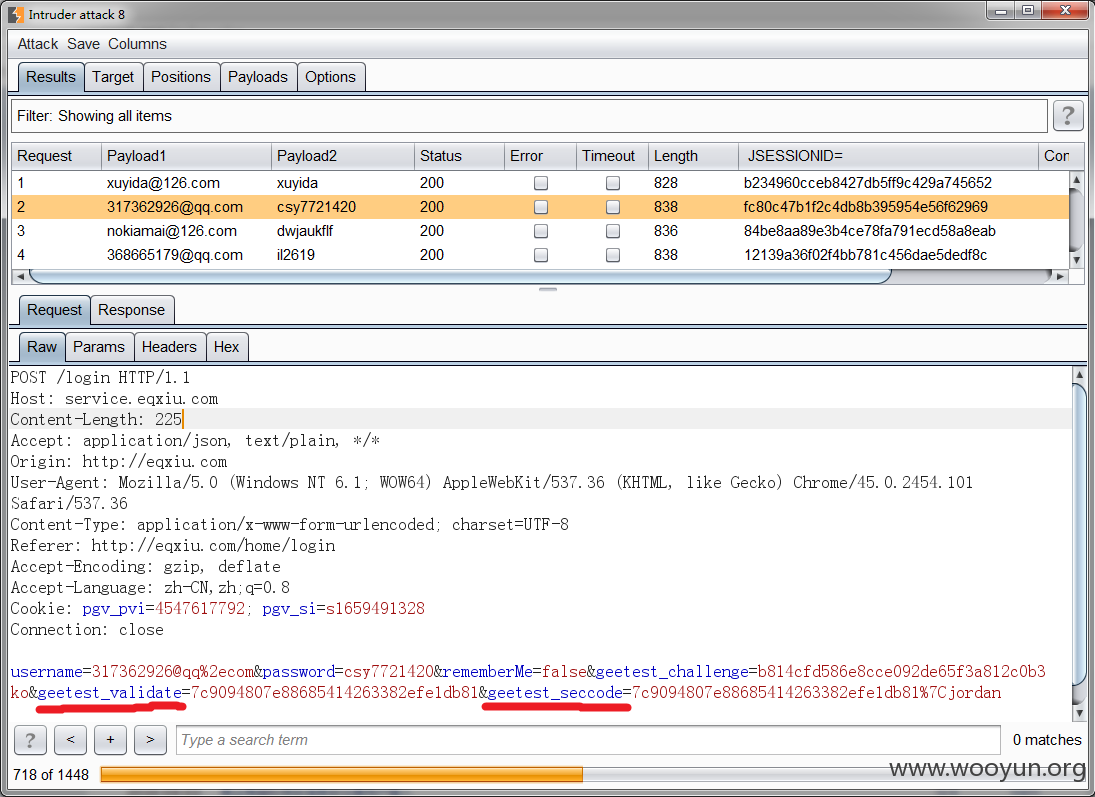
Task: Switch to the Payloads tab
Action: point(258,77)
